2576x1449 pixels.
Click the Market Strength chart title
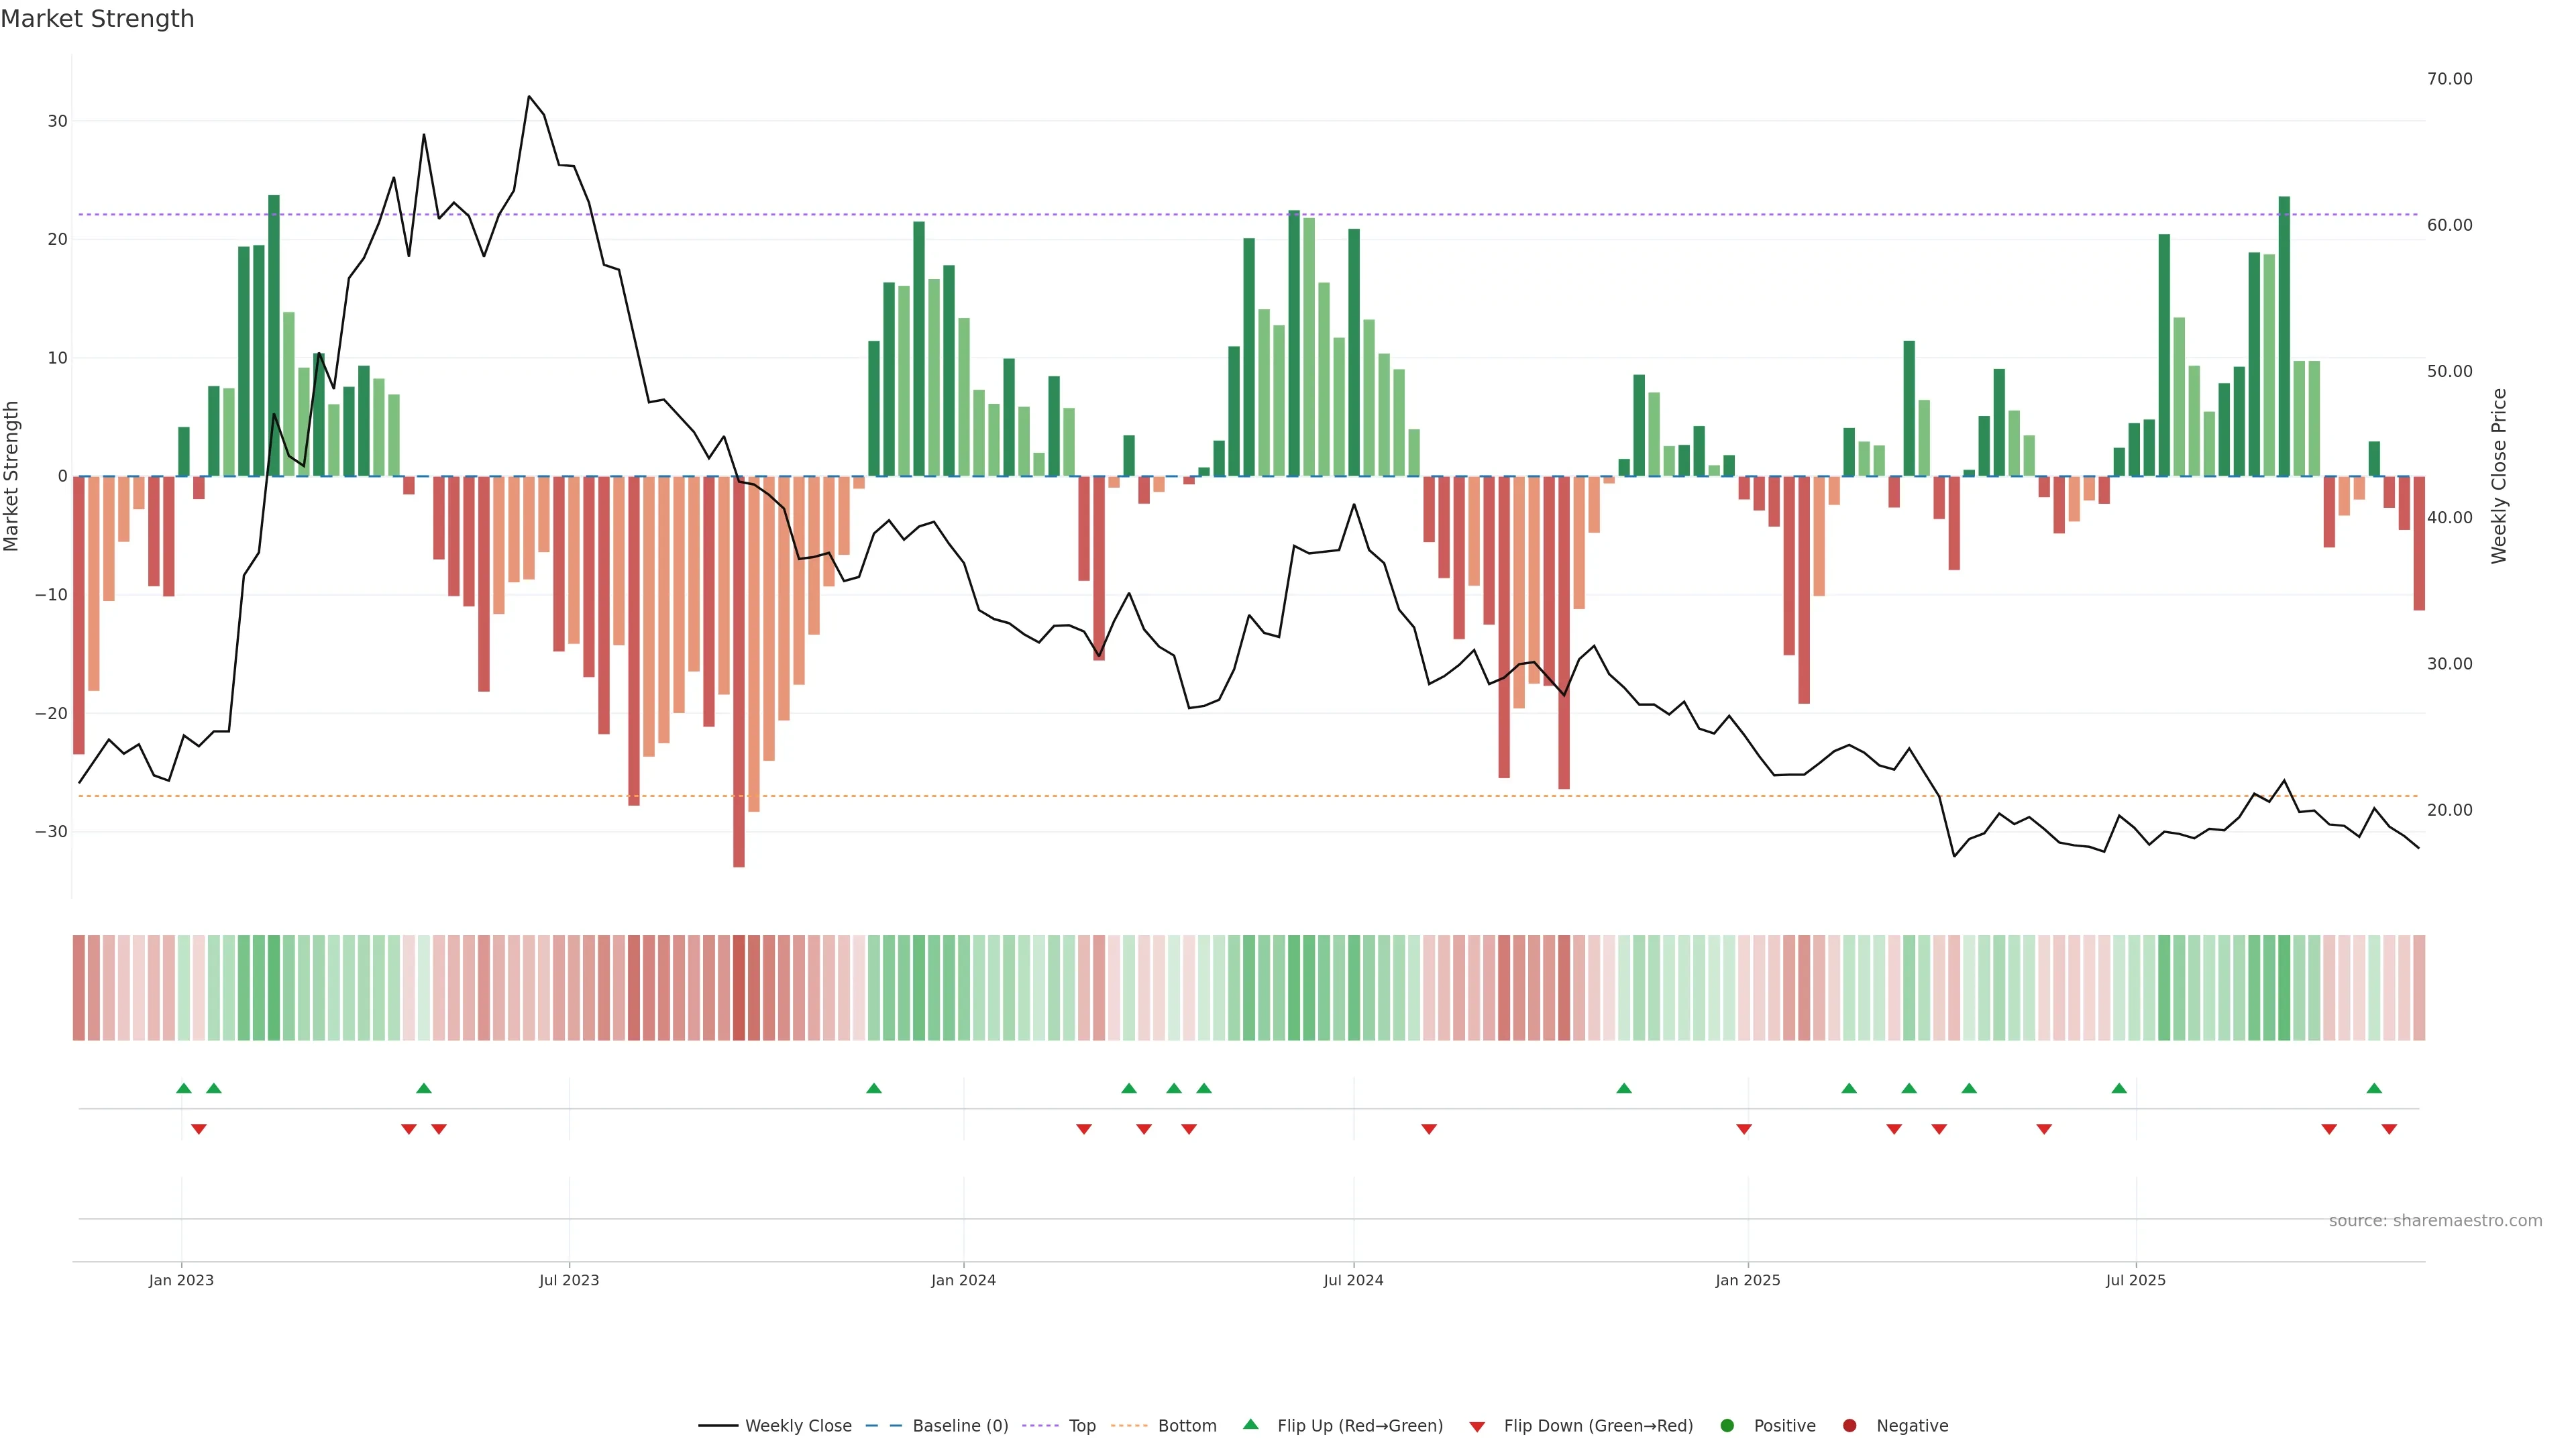(x=97, y=19)
